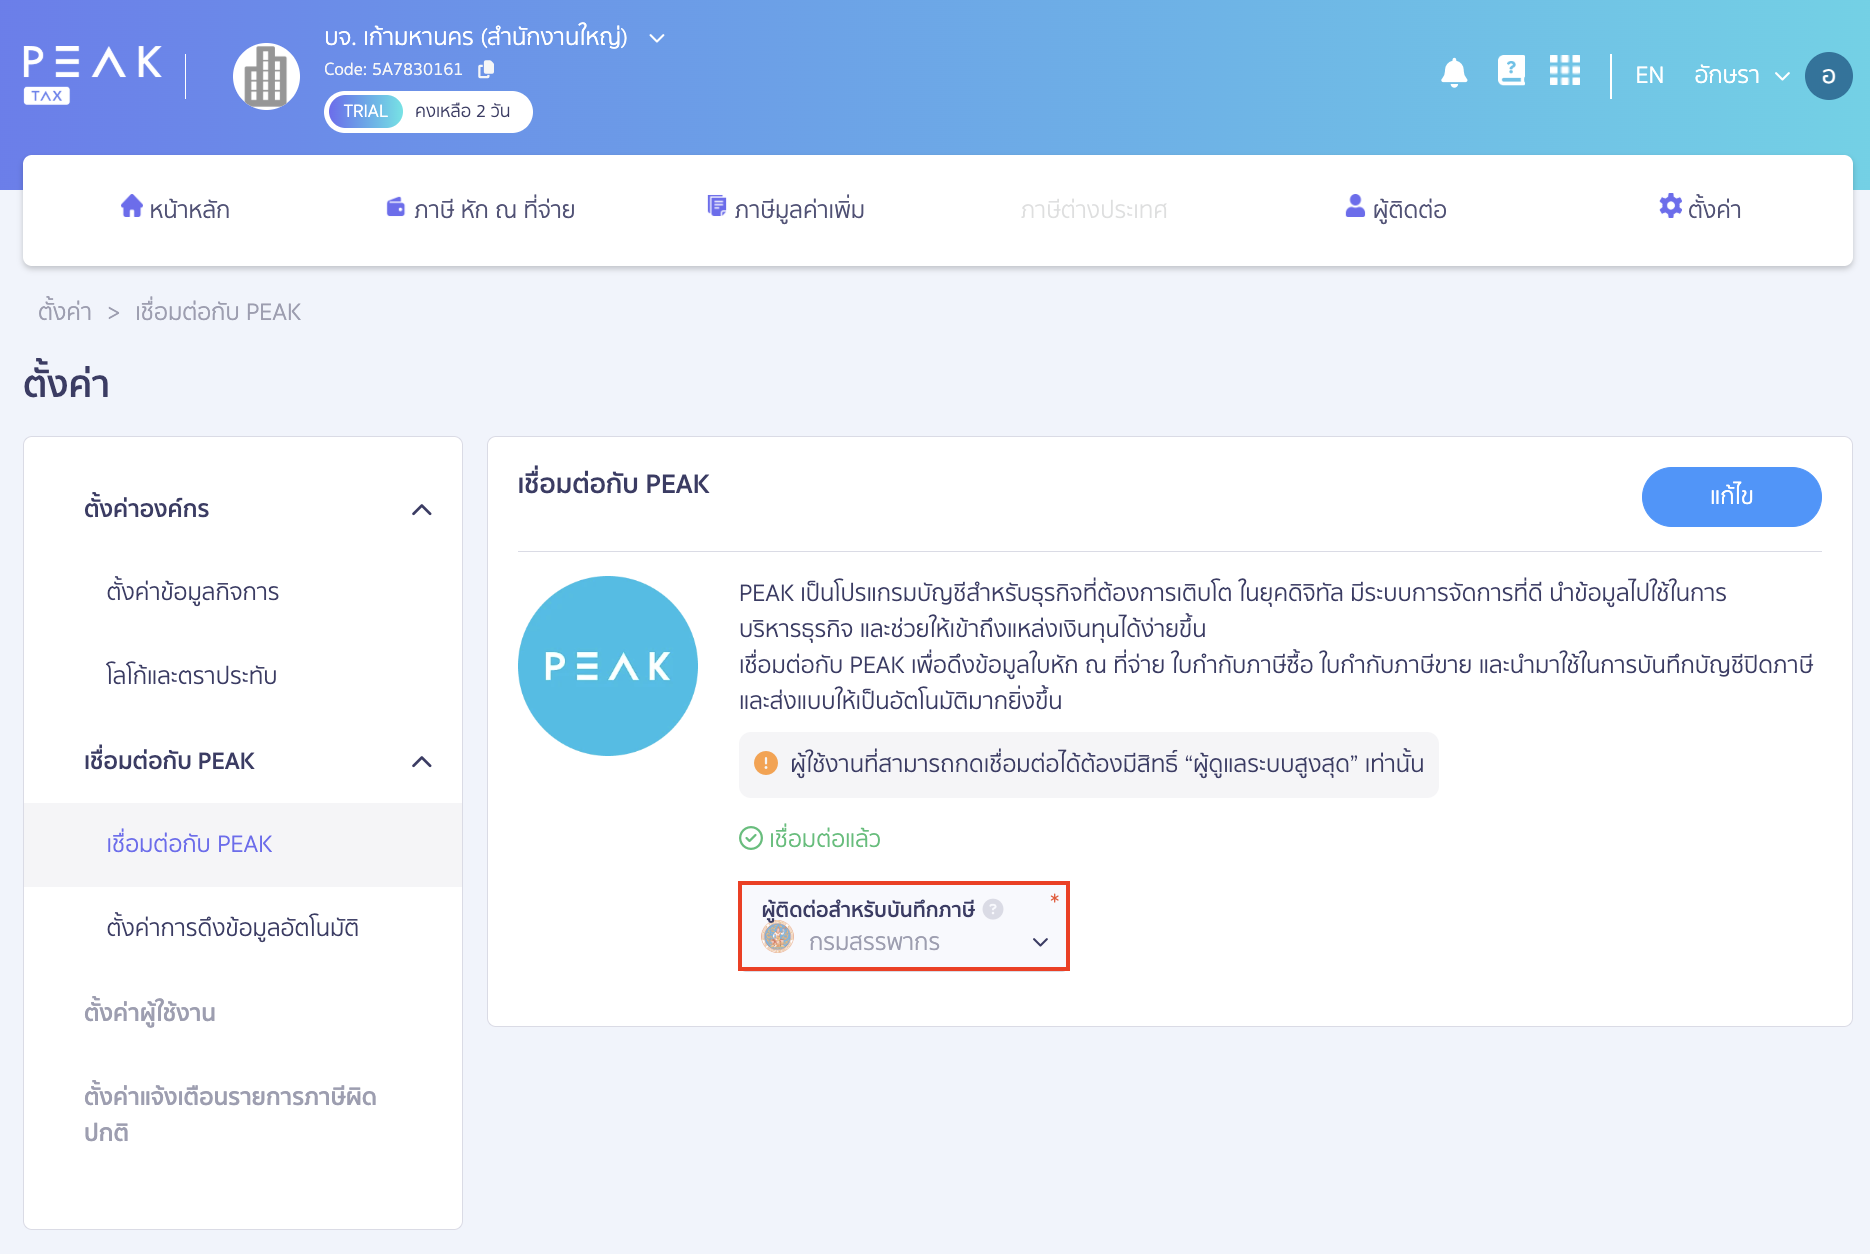Click the แก้ไข button

[1732, 497]
